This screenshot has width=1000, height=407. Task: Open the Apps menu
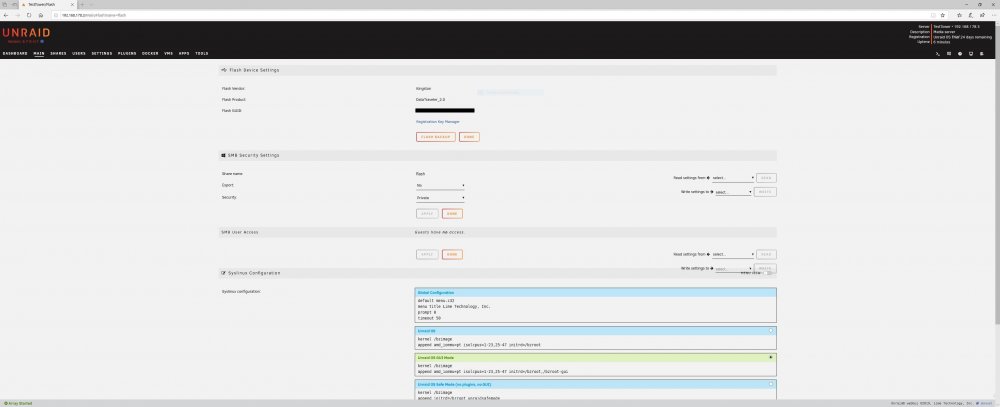(x=184, y=54)
